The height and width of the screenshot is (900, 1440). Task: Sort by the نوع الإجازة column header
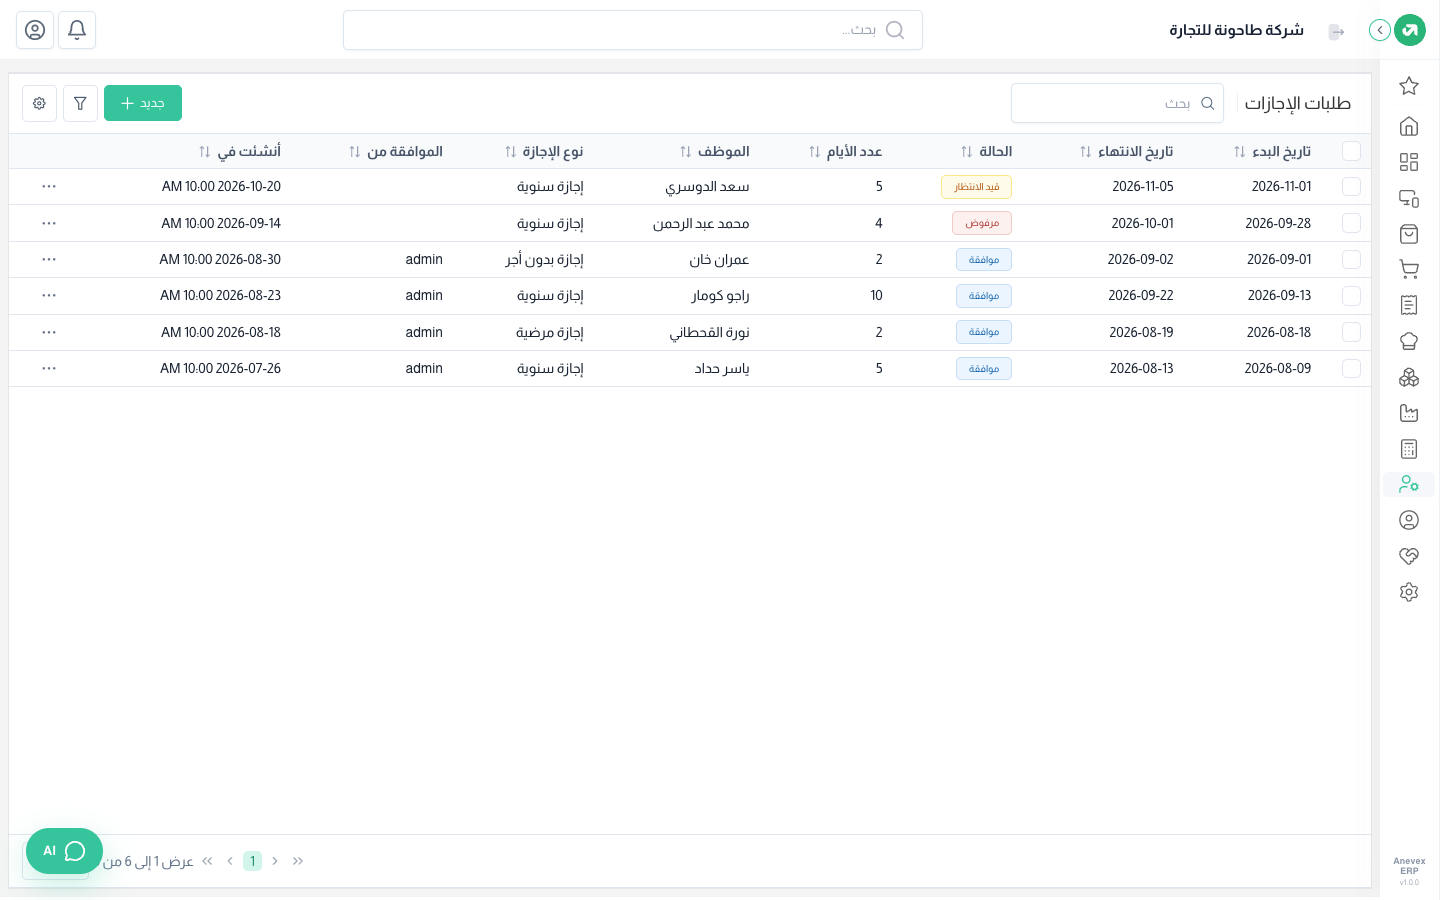pyautogui.click(x=544, y=152)
